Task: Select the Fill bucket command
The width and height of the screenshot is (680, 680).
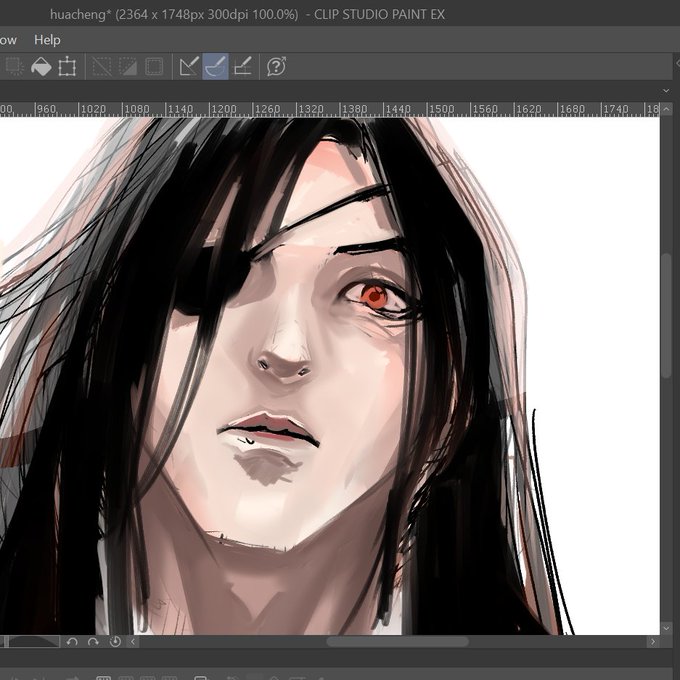Action: click(41, 67)
